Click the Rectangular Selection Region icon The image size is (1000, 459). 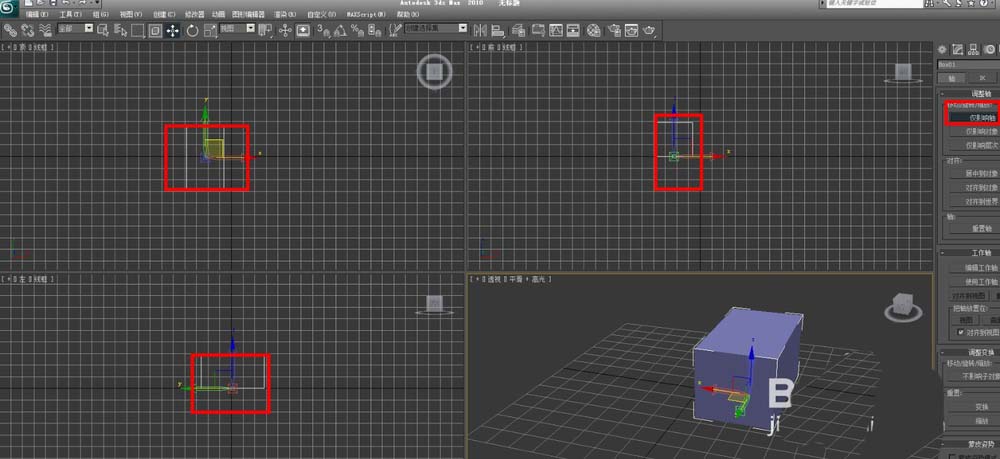click(x=138, y=30)
